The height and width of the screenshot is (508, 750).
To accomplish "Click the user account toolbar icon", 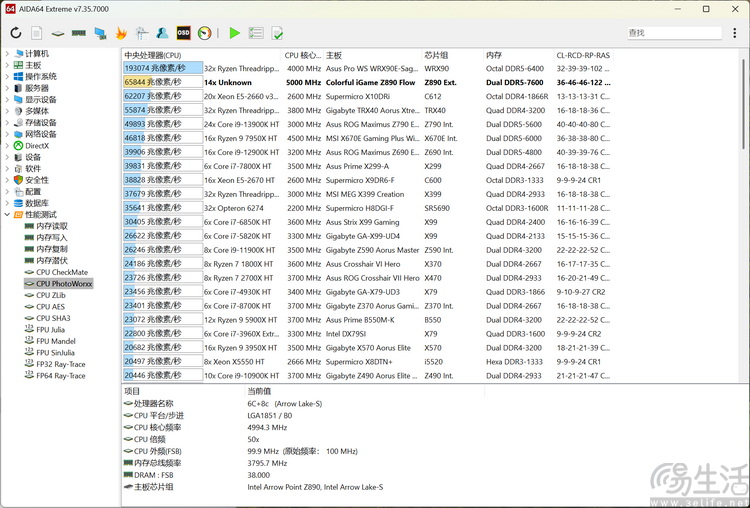I will 163,33.
